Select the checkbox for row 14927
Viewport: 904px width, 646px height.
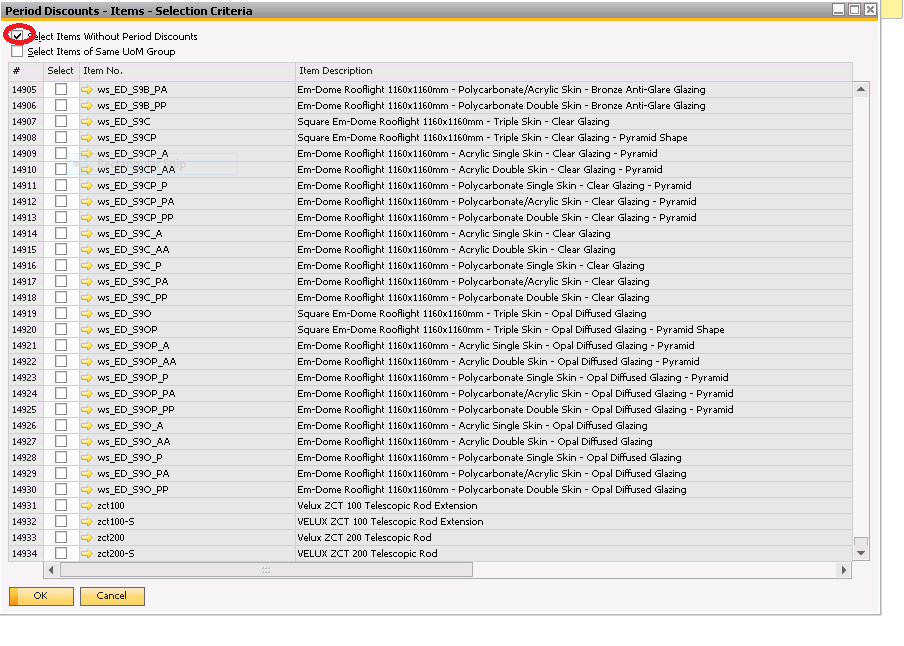61,442
